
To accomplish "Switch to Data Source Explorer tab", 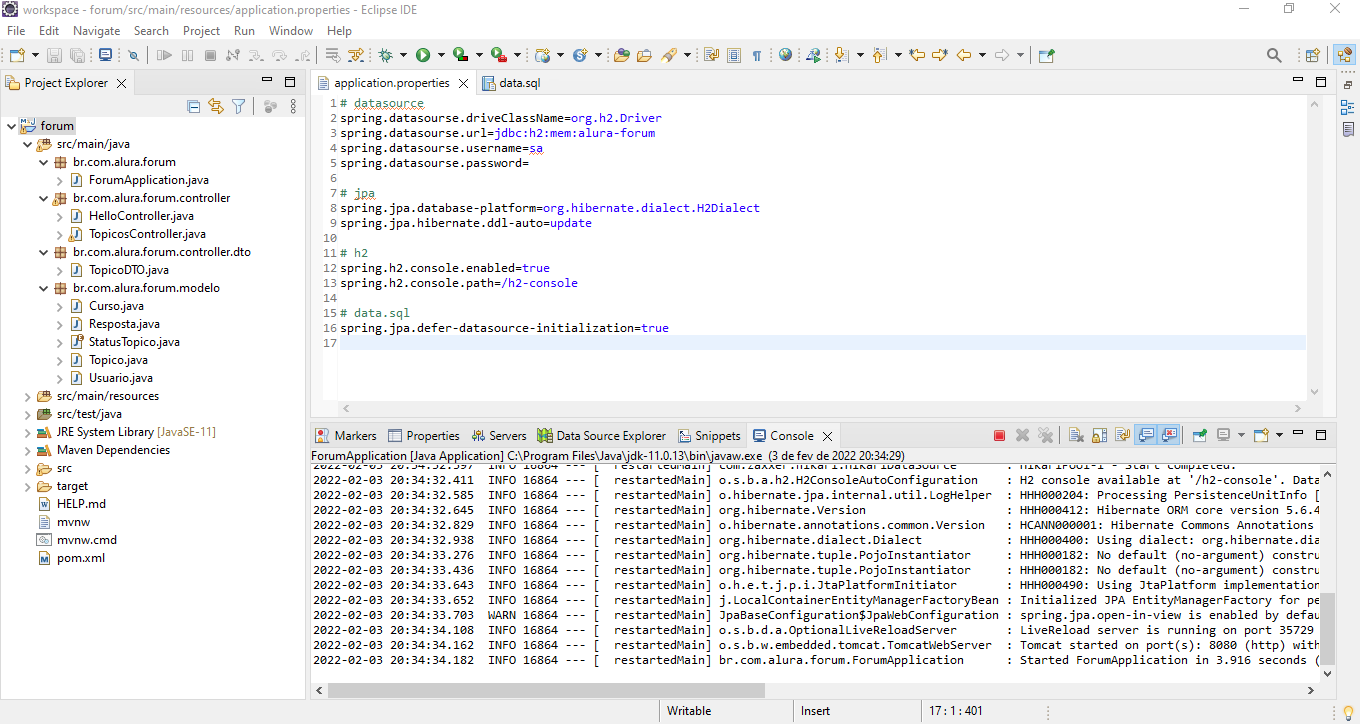I will 602,436.
